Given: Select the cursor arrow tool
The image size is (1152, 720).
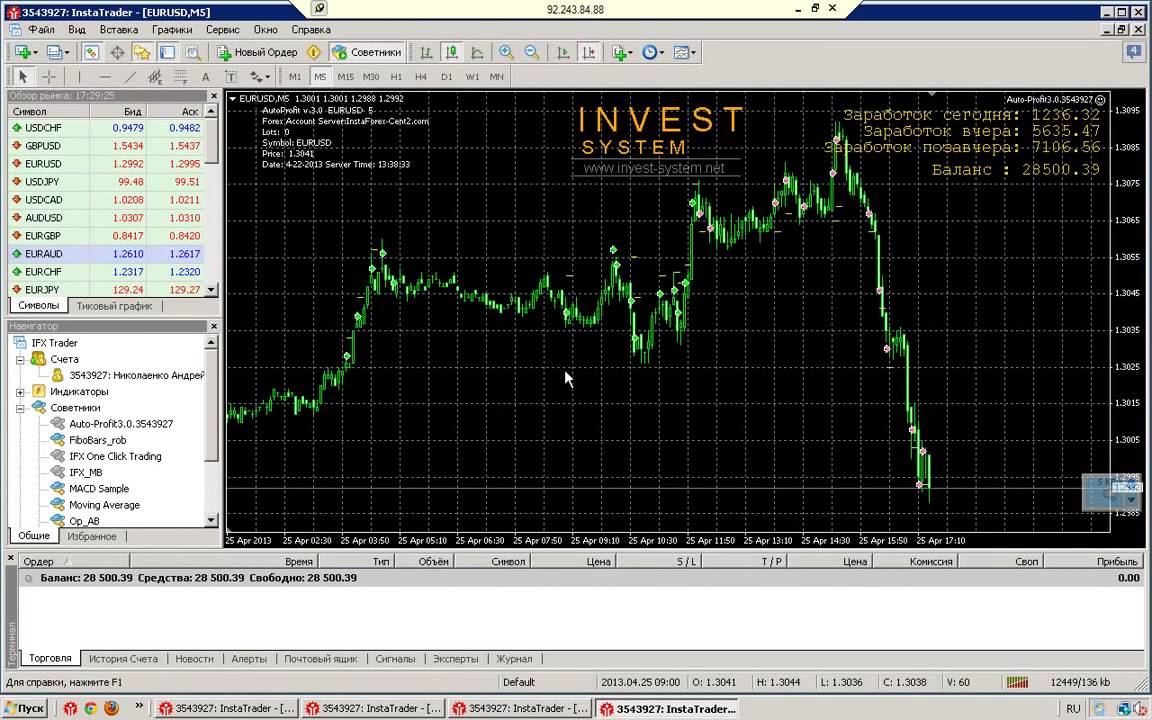Looking at the screenshot, I should (x=23, y=76).
